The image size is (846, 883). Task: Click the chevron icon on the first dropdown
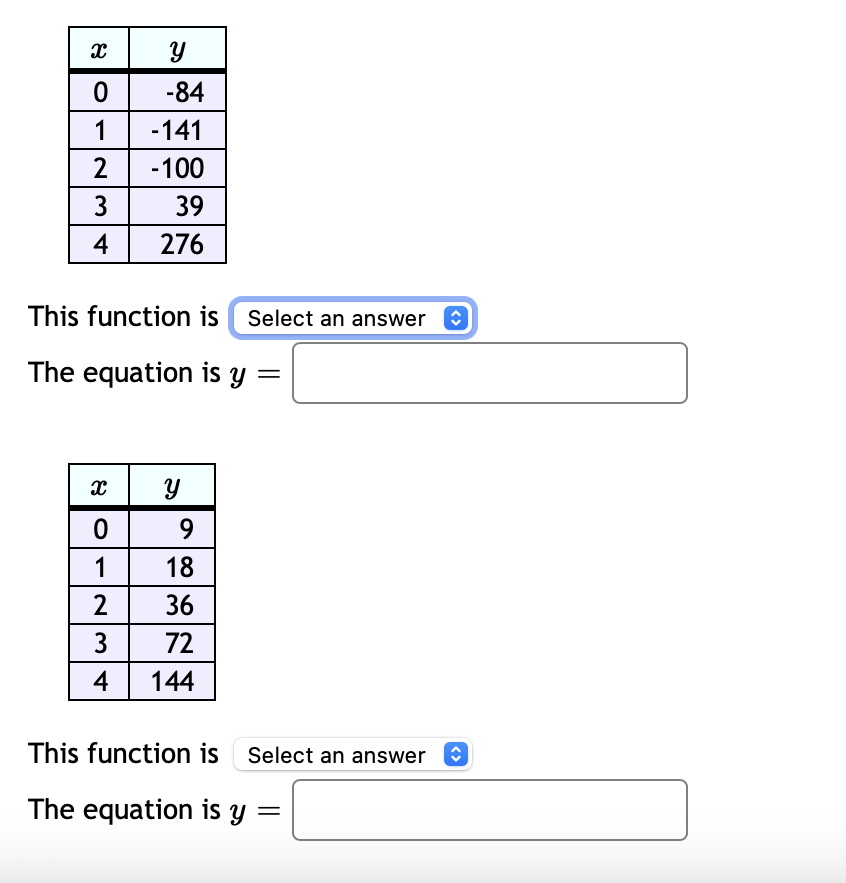tap(456, 318)
